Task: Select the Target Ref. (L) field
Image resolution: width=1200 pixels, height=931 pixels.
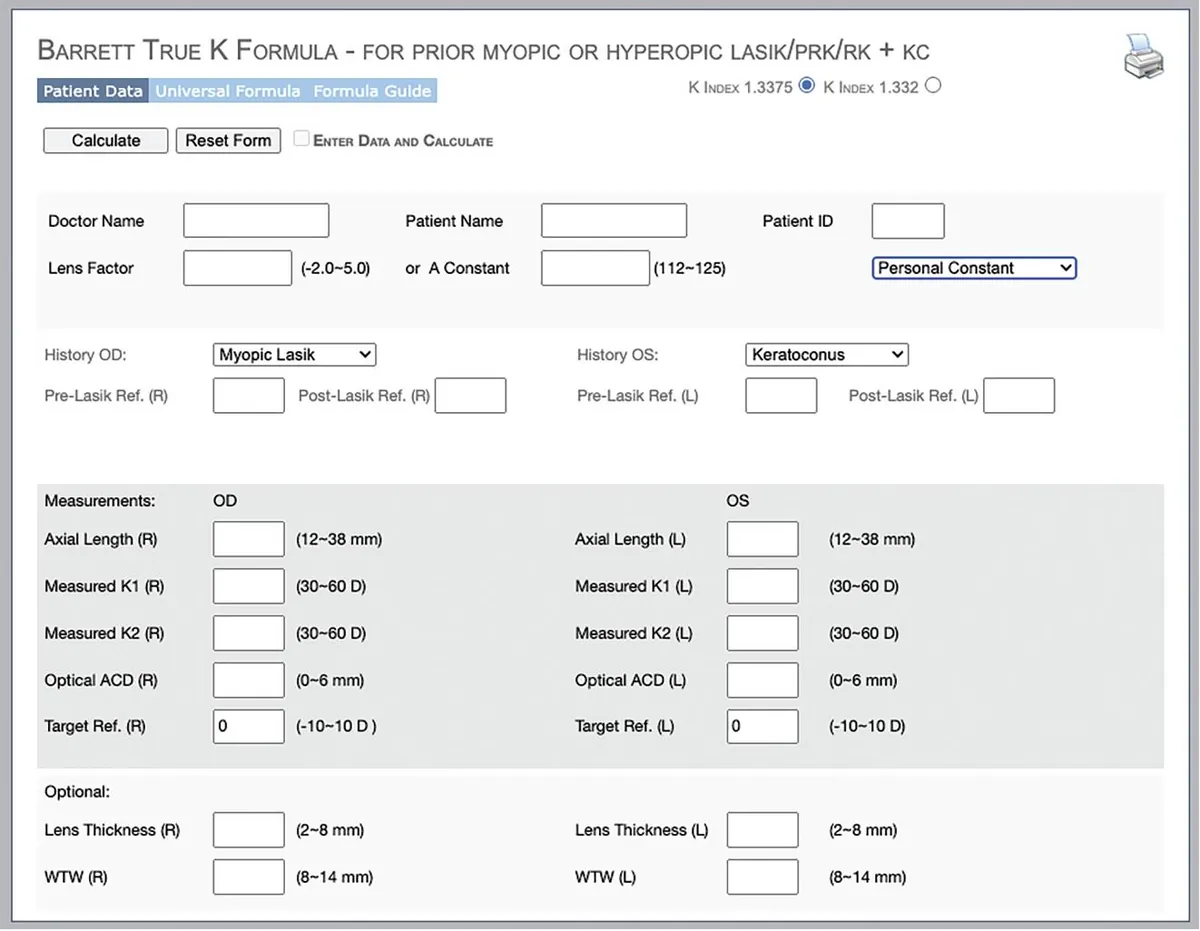Action: [x=762, y=727]
